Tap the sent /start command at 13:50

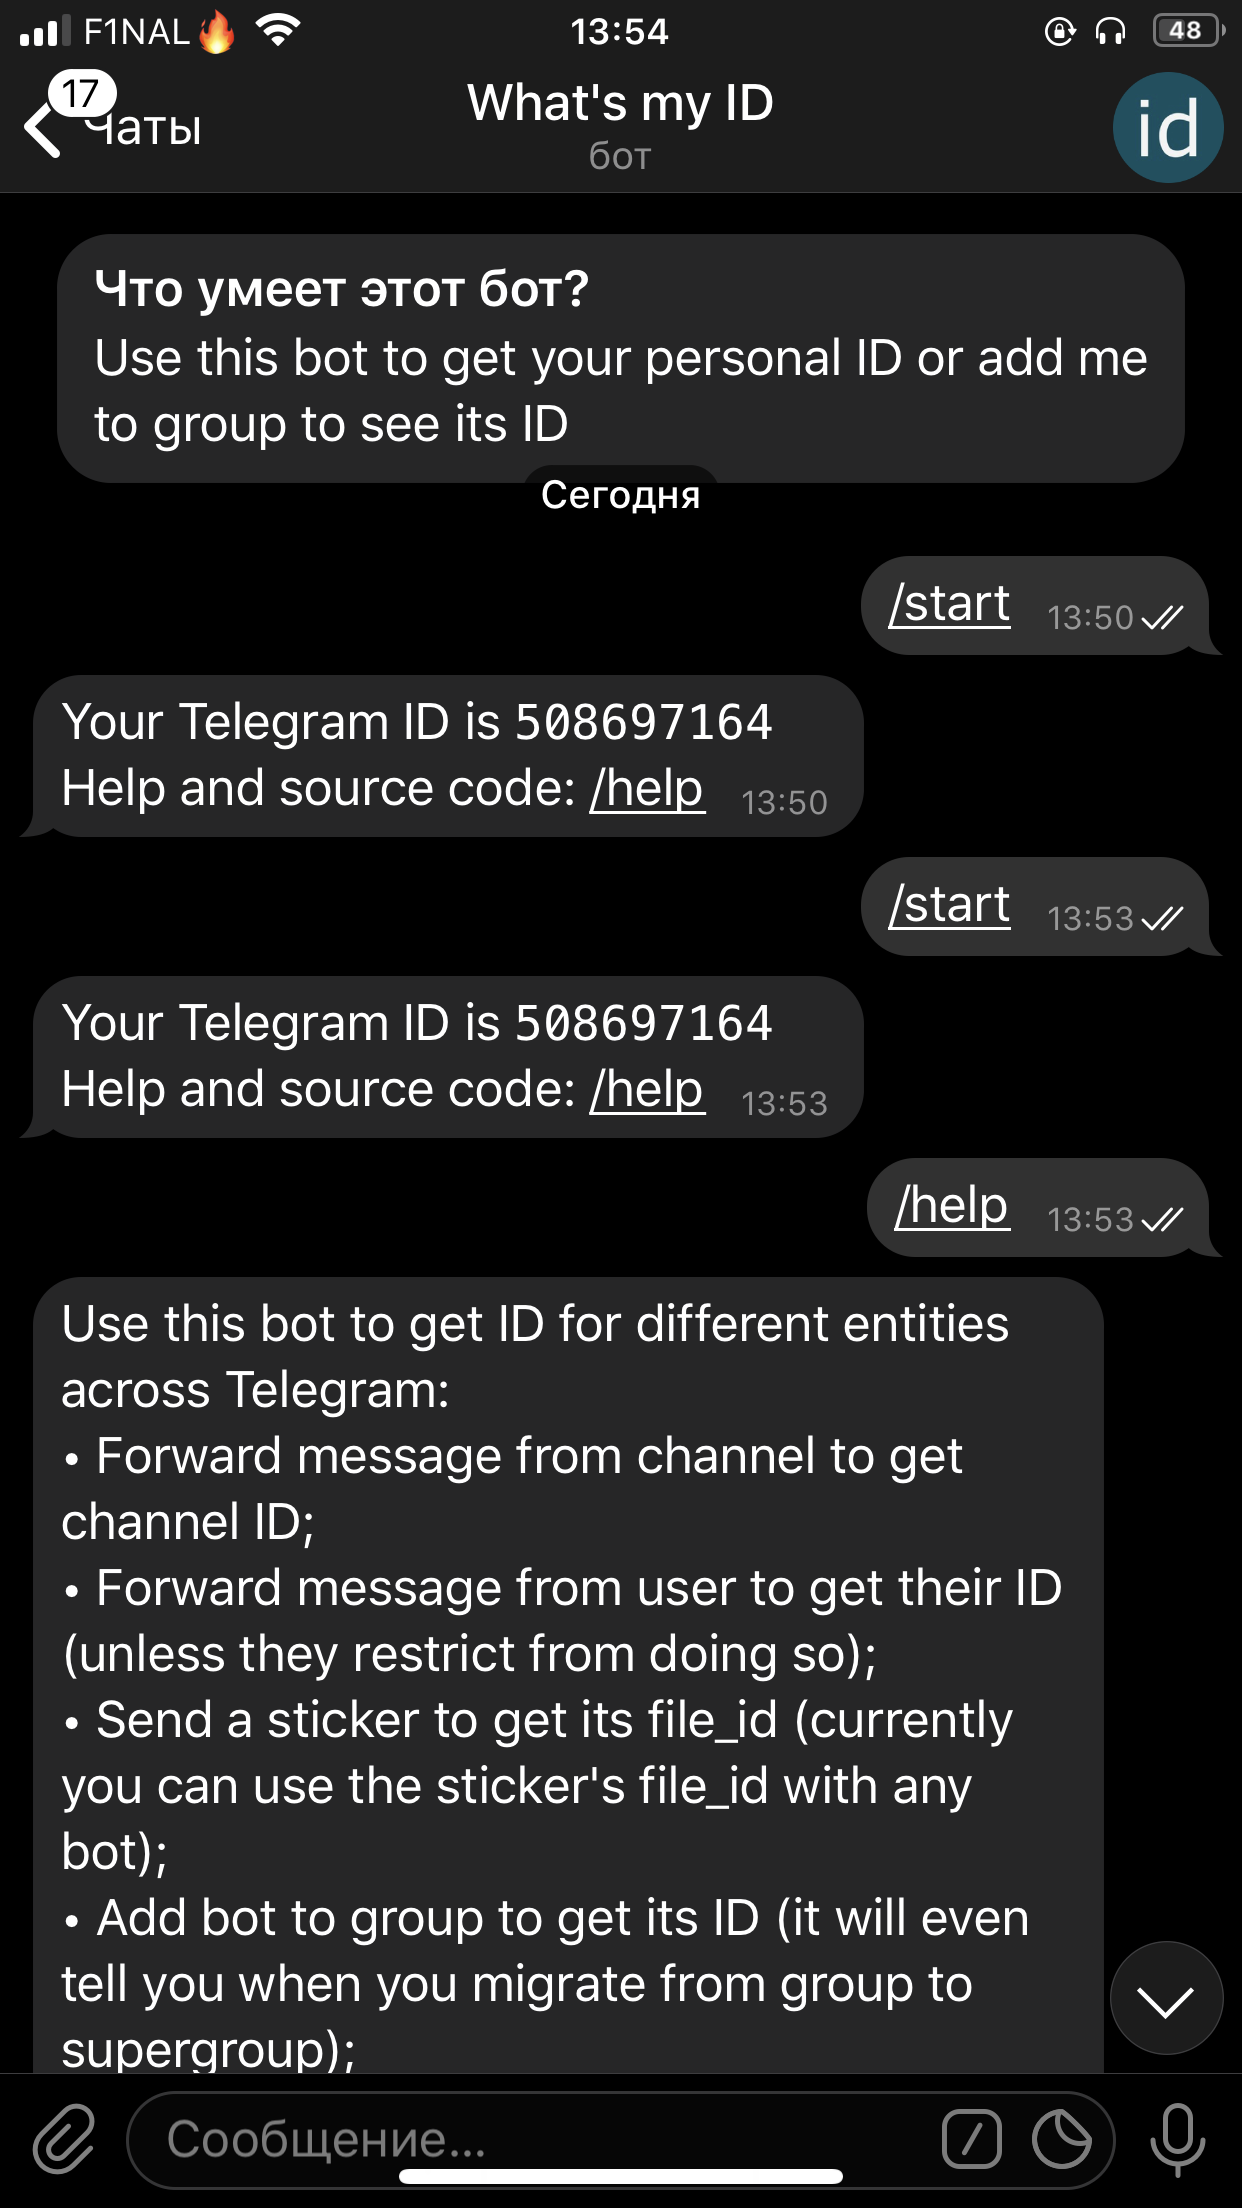point(1035,605)
